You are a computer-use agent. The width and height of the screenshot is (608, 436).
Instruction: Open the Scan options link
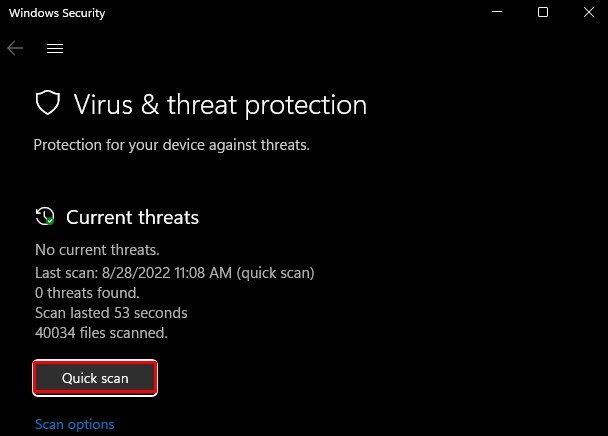75,424
